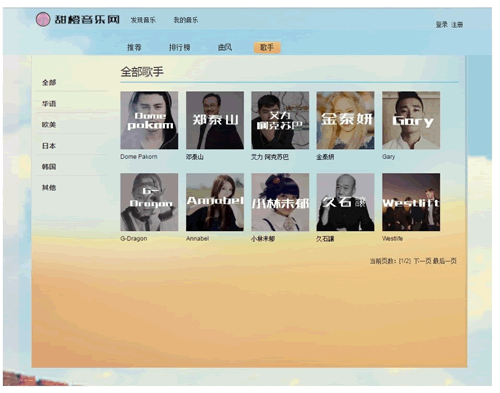Open 发现音乐 in top navigation
Image resolution: width=500 pixels, height=393 pixels.
[143, 20]
